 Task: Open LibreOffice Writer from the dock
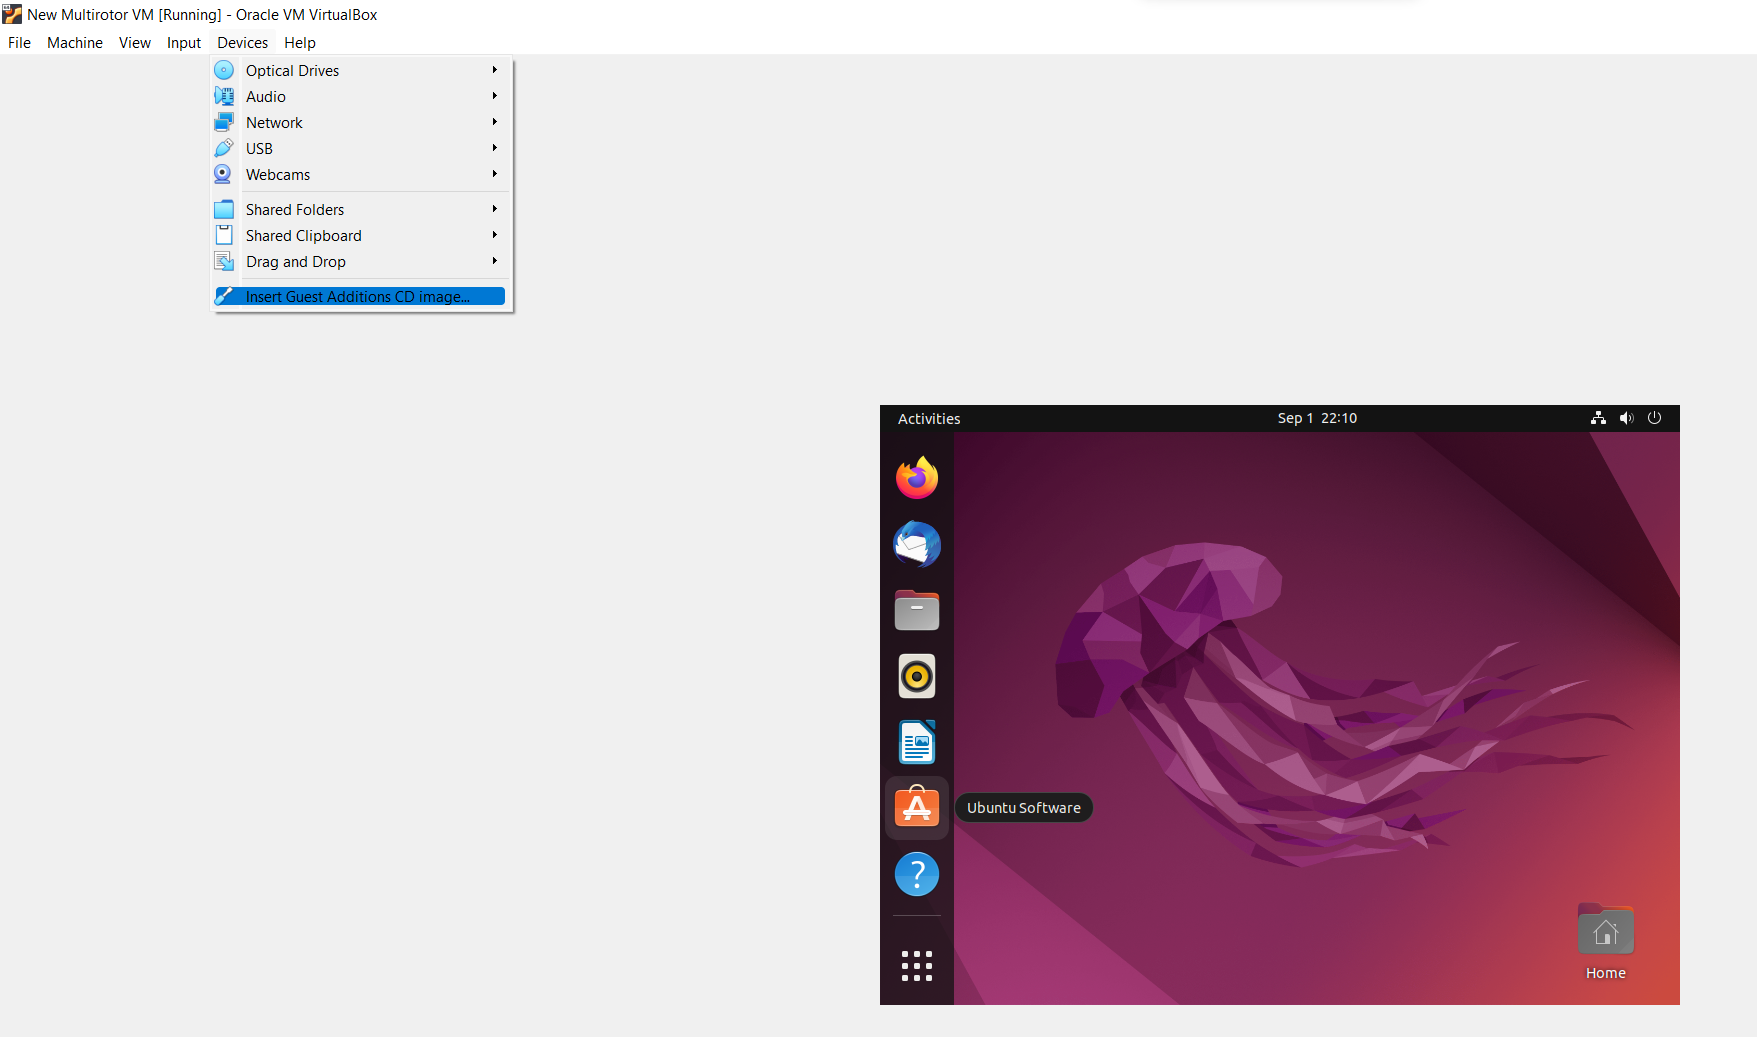[x=917, y=742]
